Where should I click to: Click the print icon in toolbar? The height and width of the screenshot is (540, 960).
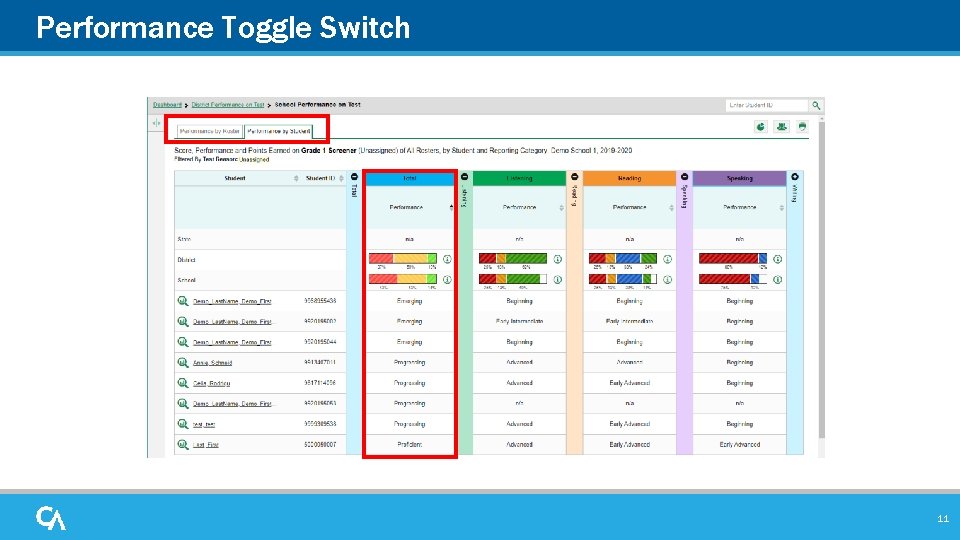(802, 127)
